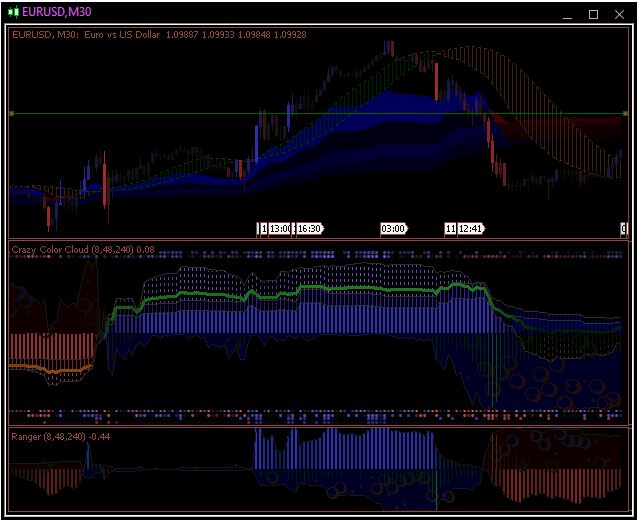Click the EURUSD,M30 window title text
Viewport: 639px width, 520px height.
tap(57, 12)
